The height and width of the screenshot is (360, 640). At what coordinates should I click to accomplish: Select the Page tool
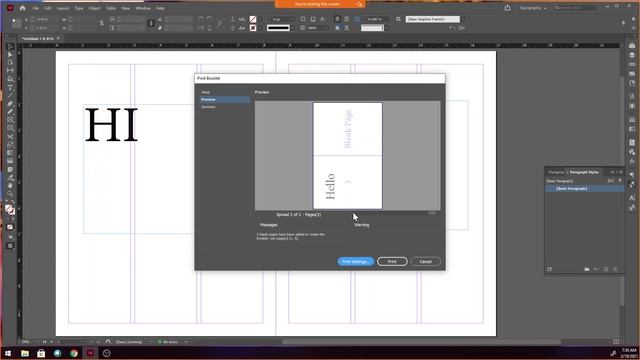click(10, 63)
